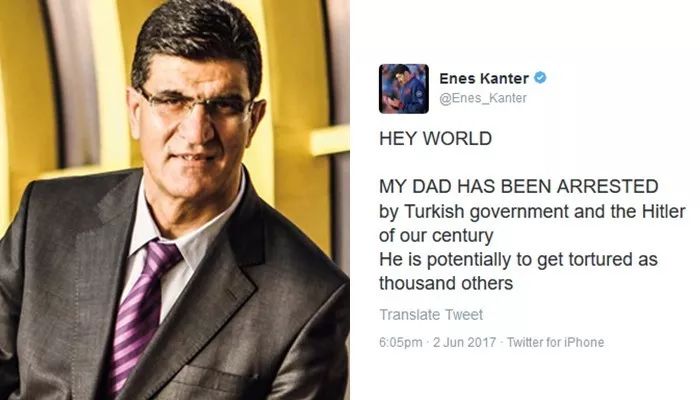The height and width of the screenshot is (400, 700).
Task: Open the Enes Kanter profile avatar
Action: [404, 89]
